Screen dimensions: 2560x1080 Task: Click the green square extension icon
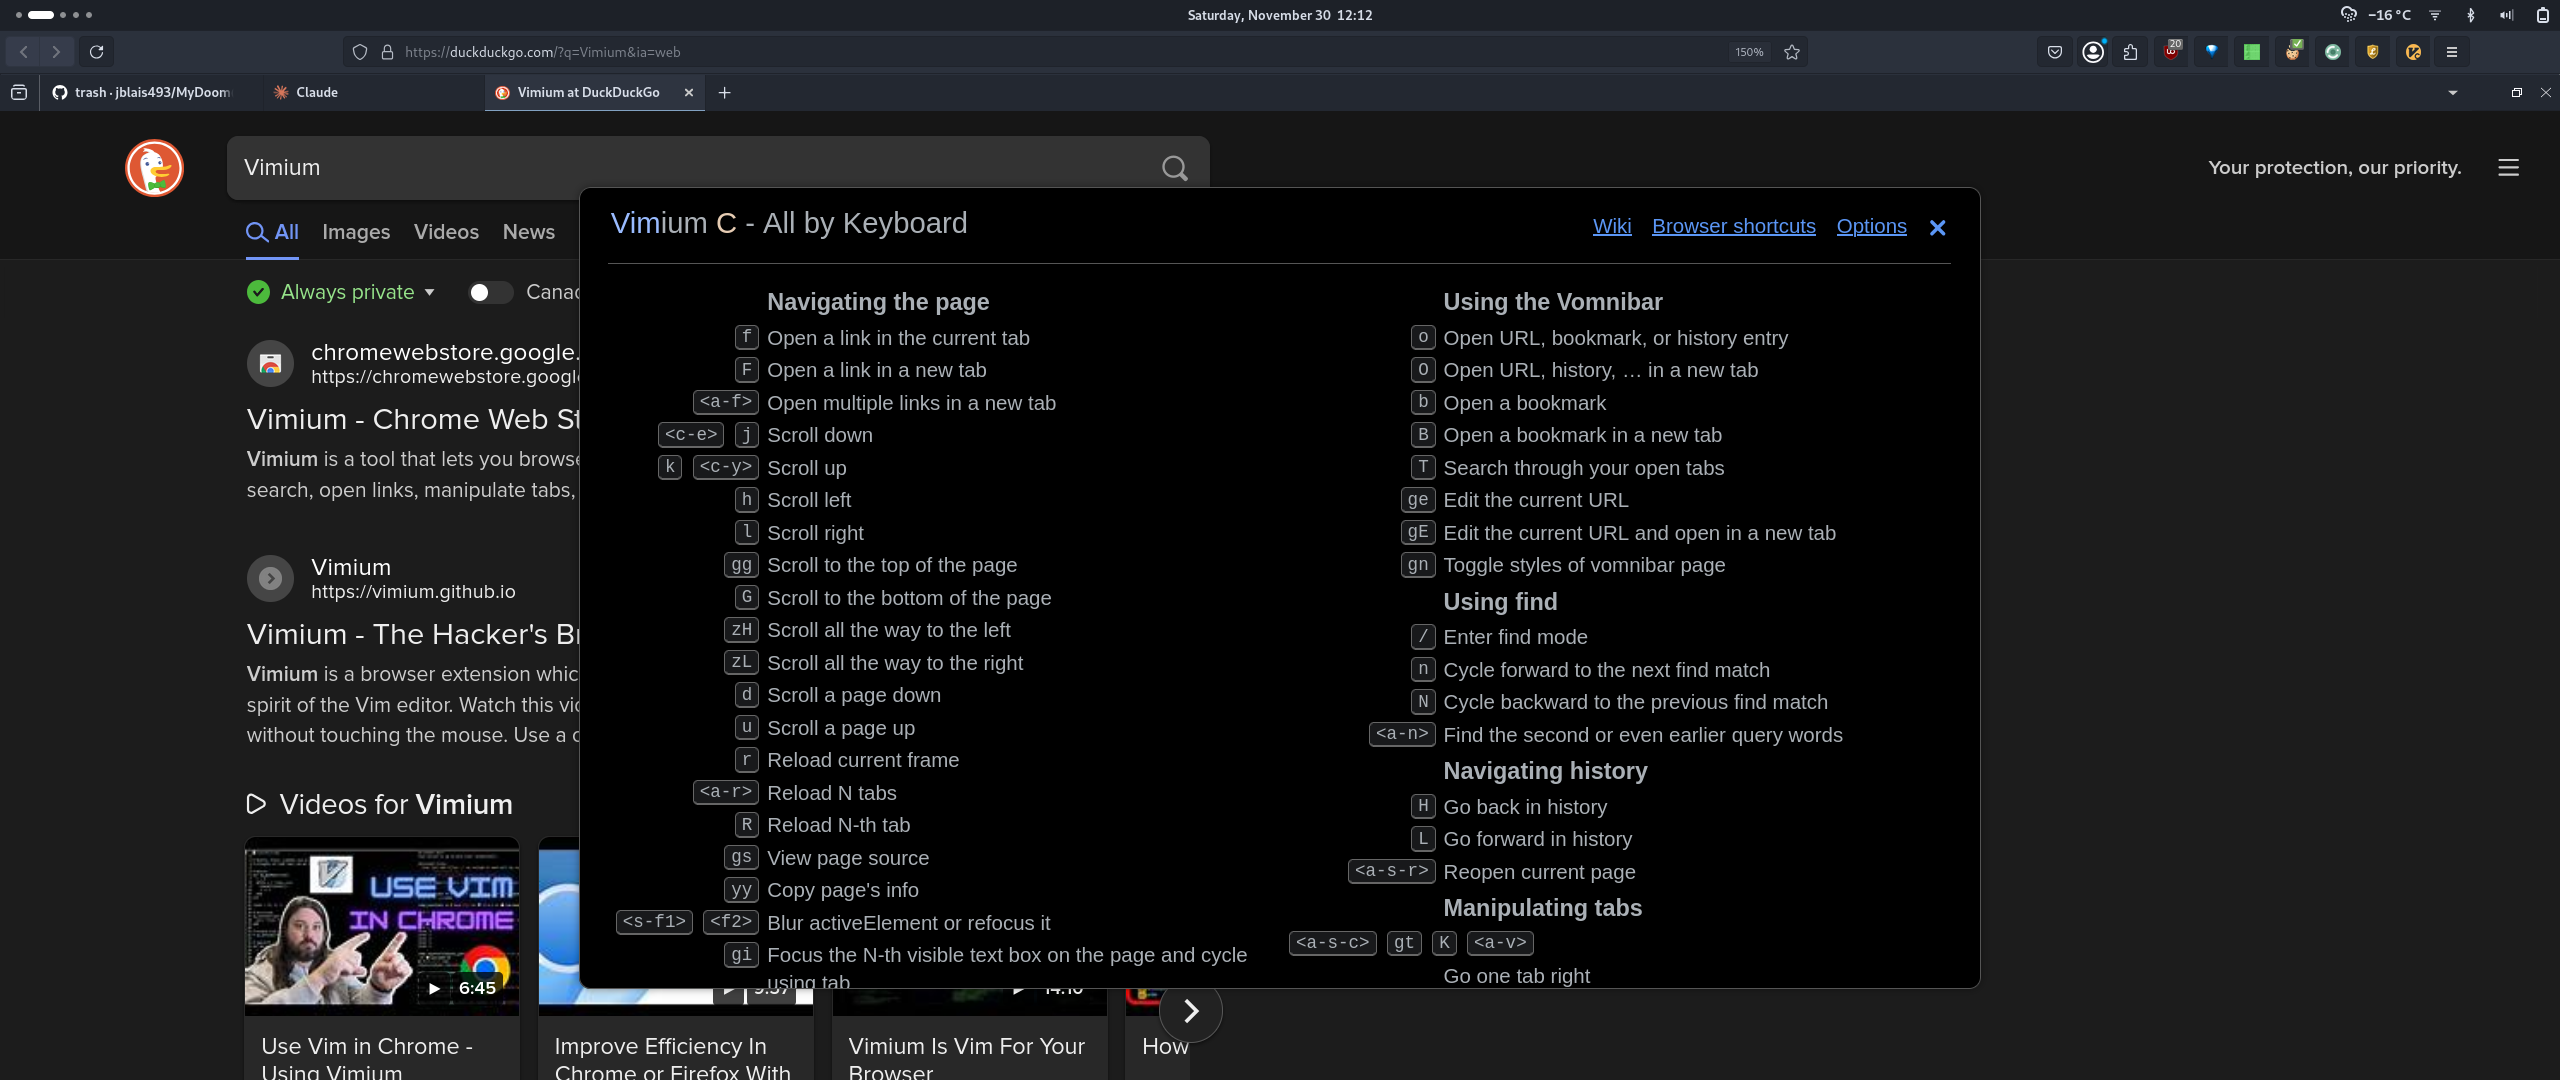(x=2252, y=52)
